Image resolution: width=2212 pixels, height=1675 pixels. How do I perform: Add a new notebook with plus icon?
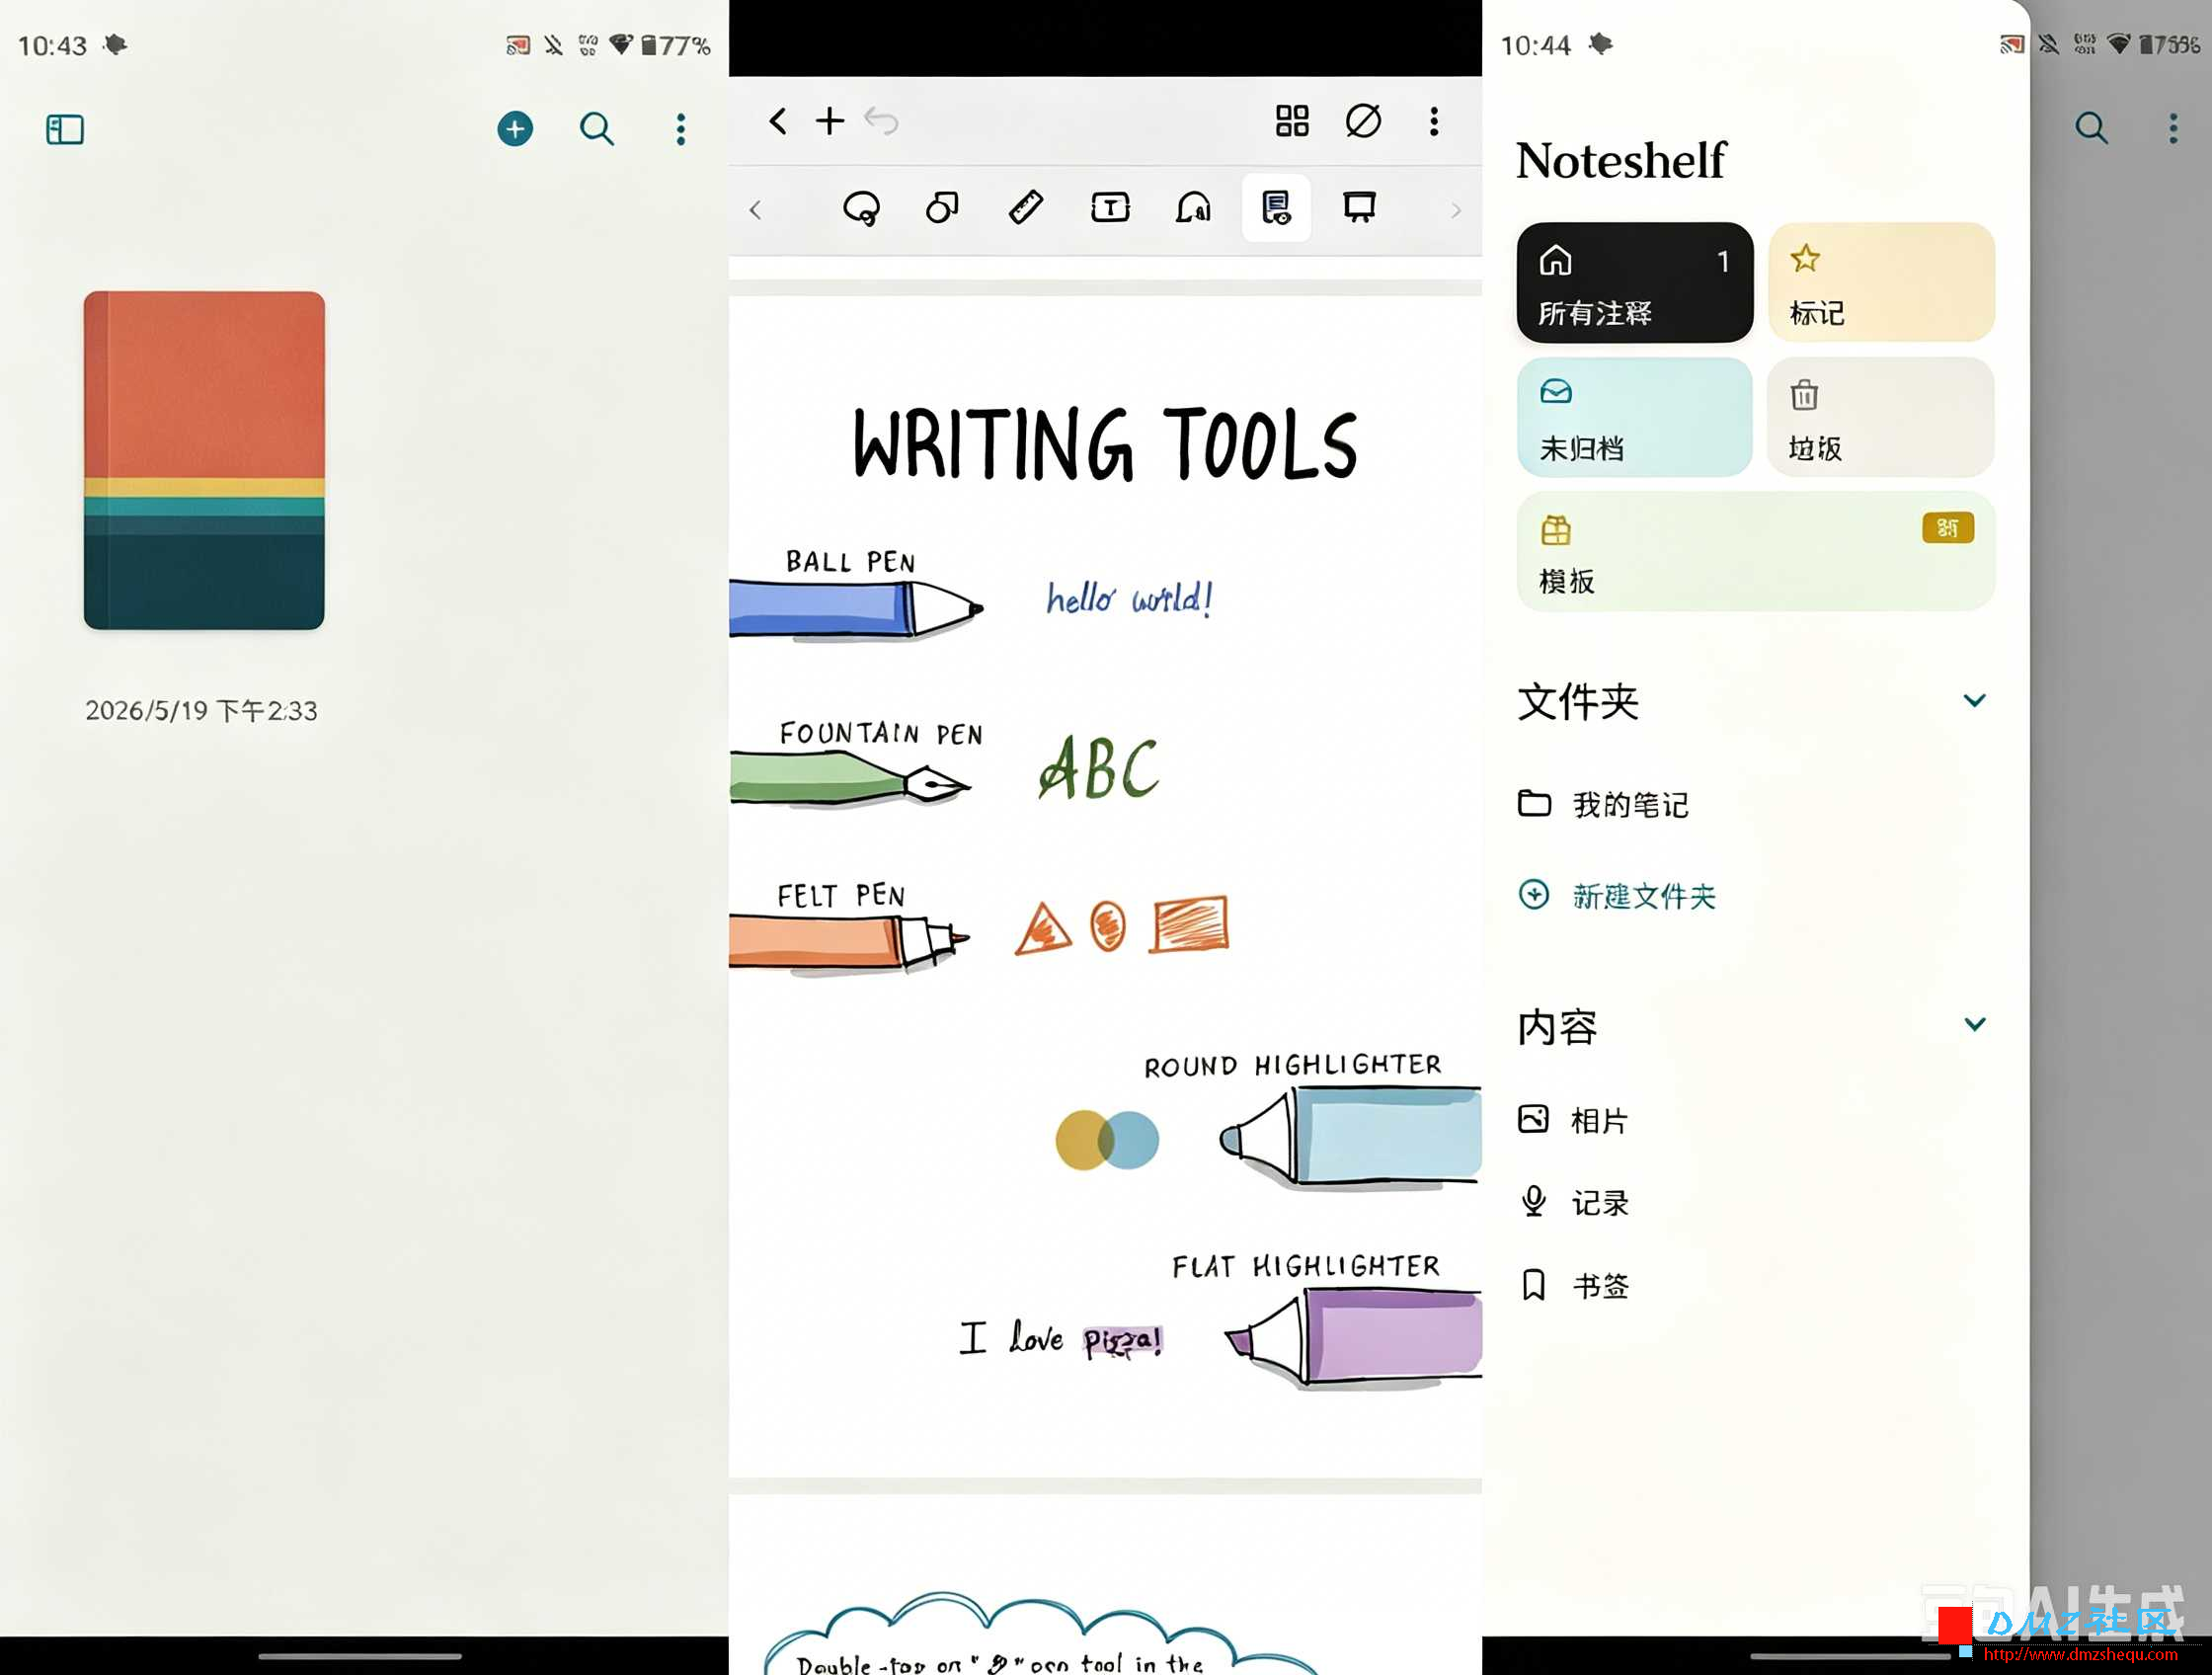click(x=515, y=129)
